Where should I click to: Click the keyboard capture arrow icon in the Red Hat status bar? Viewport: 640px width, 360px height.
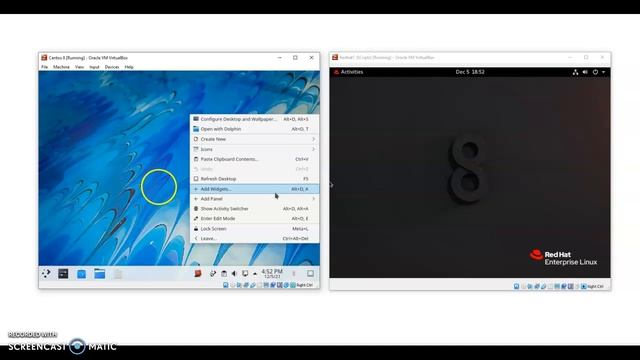point(584,287)
